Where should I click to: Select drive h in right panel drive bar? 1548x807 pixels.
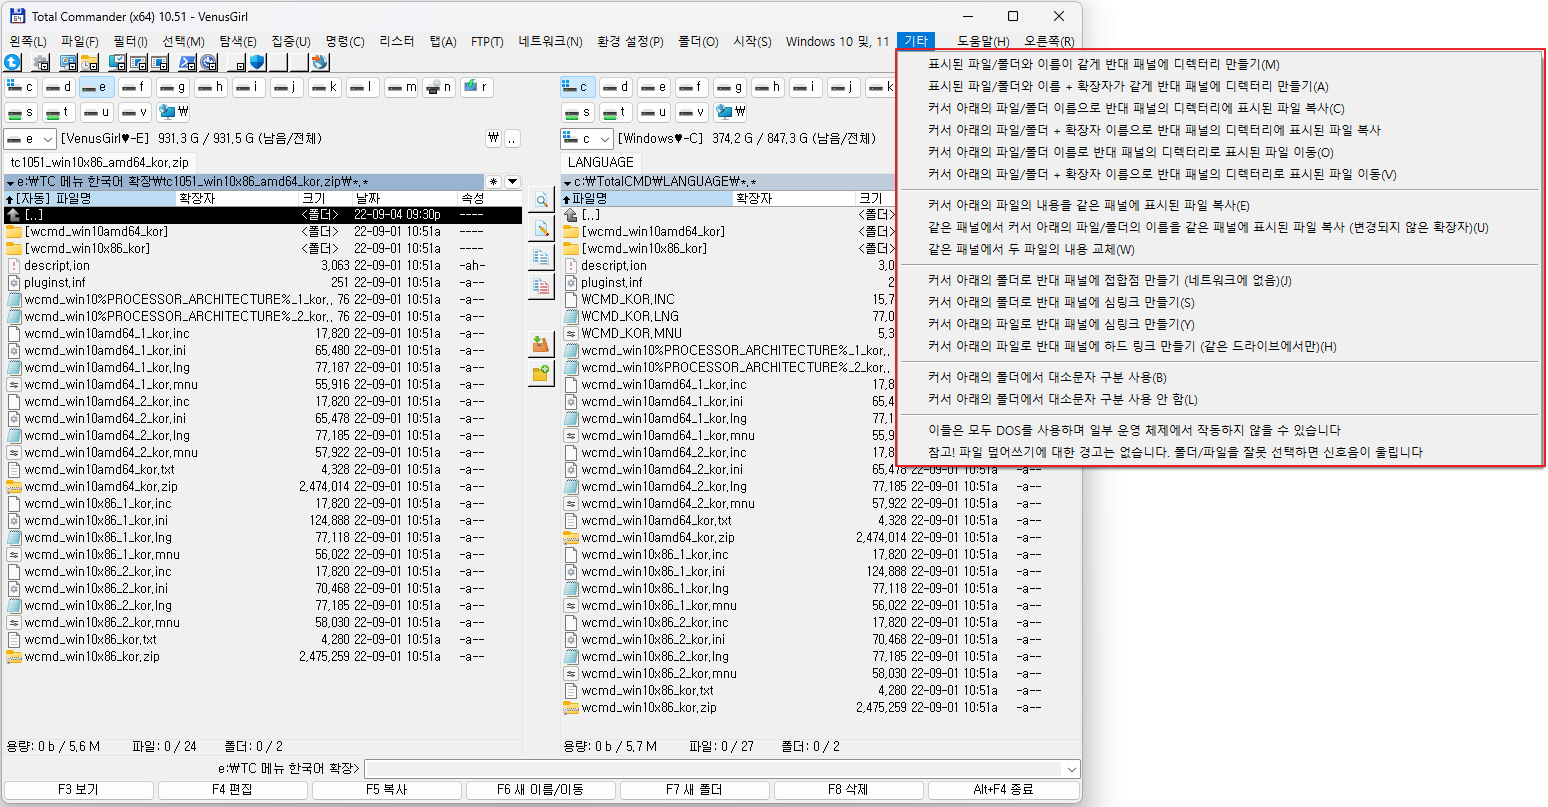pyautogui.click(x=768, y=87)
